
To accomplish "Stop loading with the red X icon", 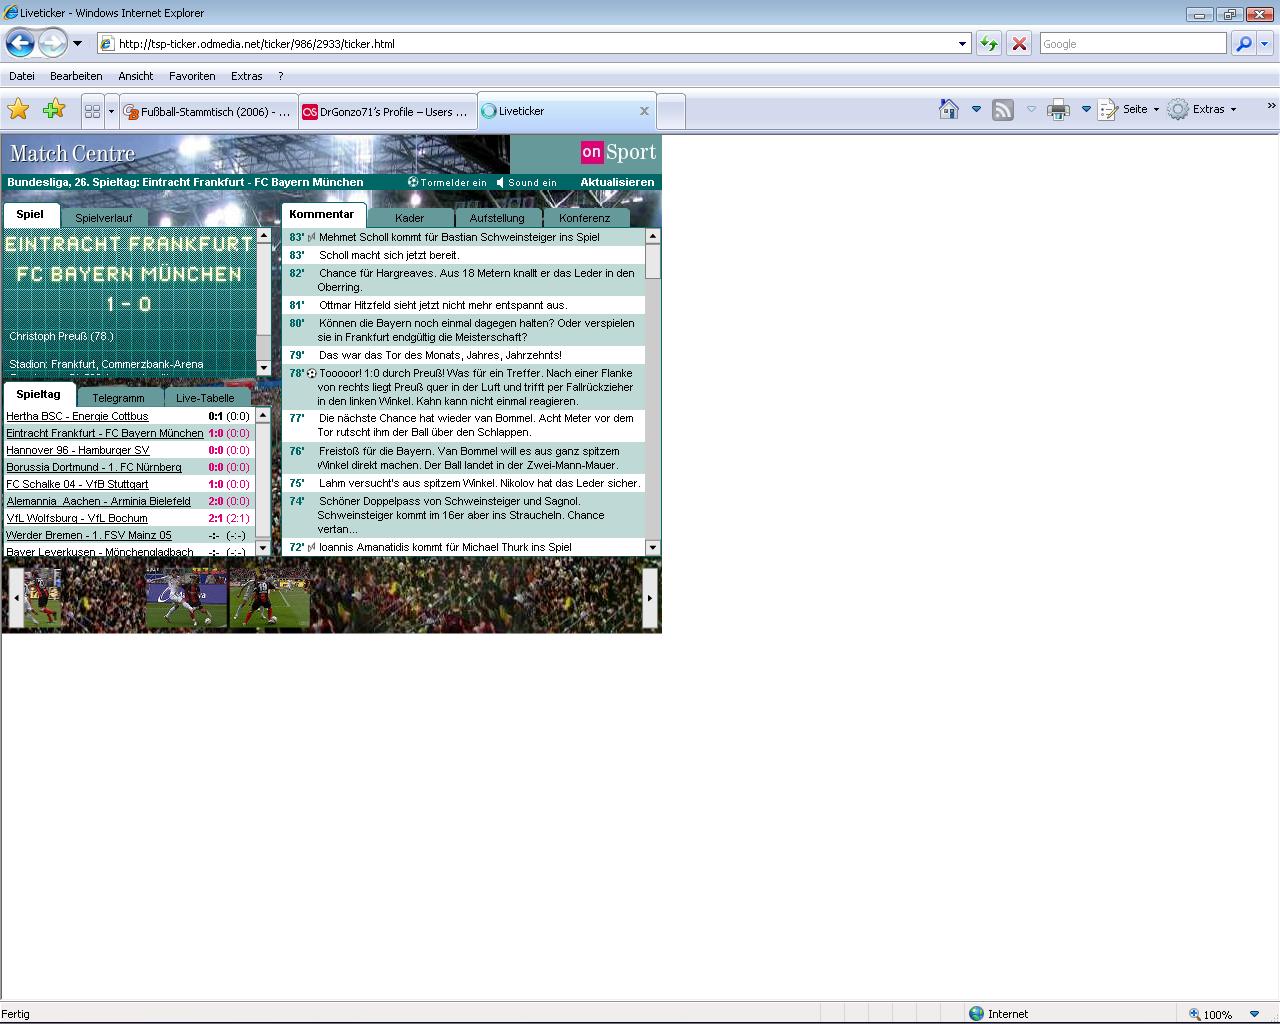I will click(x=1019, y=44).
